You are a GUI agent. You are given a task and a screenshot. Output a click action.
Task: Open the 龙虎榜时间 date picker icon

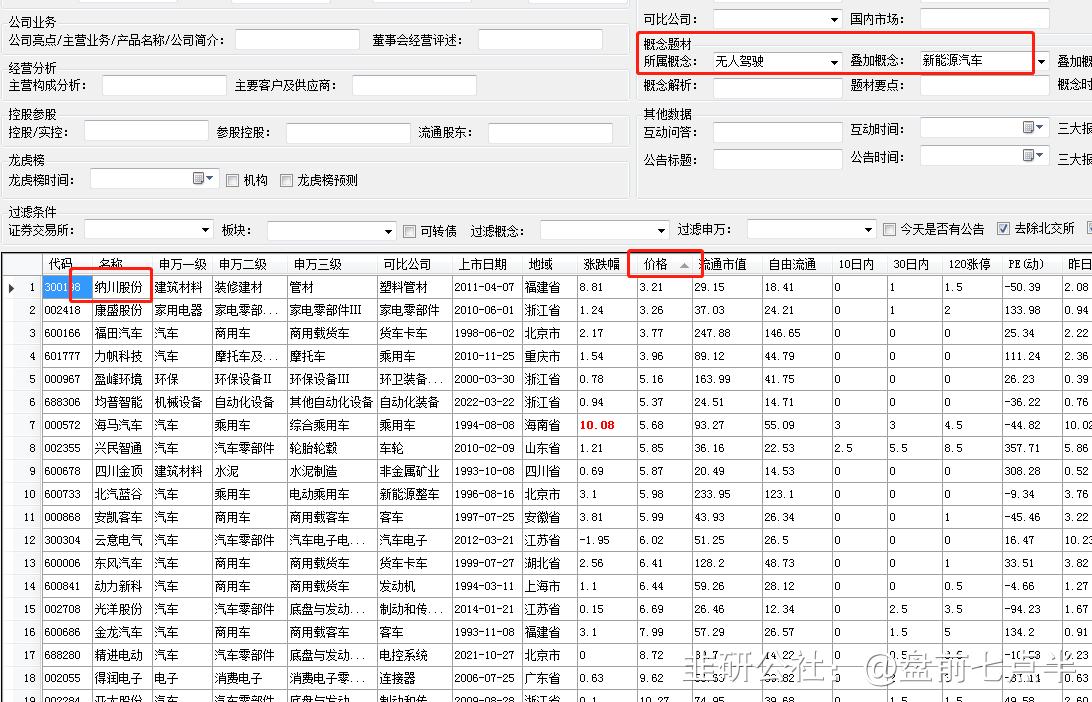199,178
